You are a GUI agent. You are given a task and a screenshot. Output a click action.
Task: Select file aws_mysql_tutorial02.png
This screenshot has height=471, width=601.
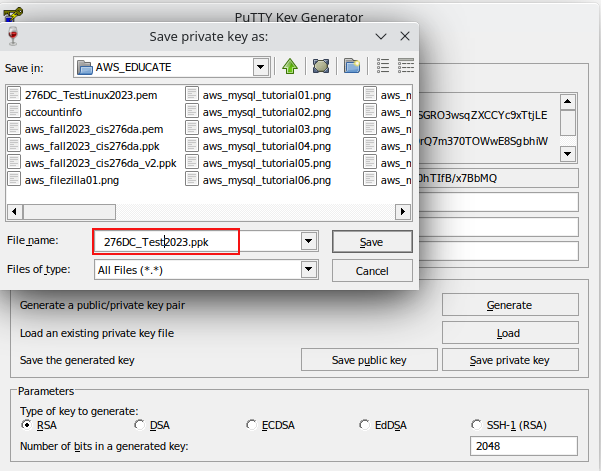click(x=267, y=112)
